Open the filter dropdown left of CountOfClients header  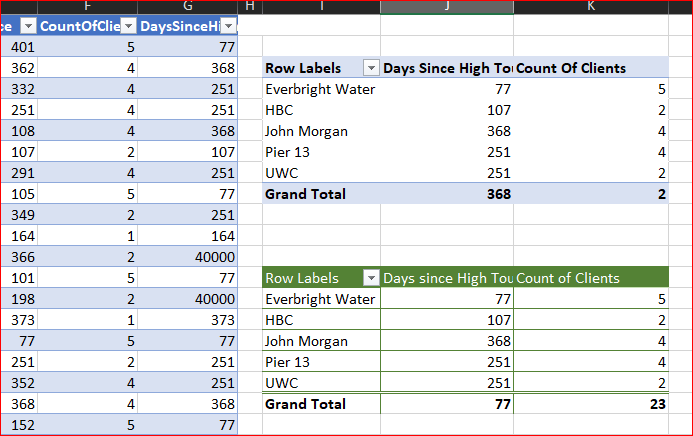28,27
